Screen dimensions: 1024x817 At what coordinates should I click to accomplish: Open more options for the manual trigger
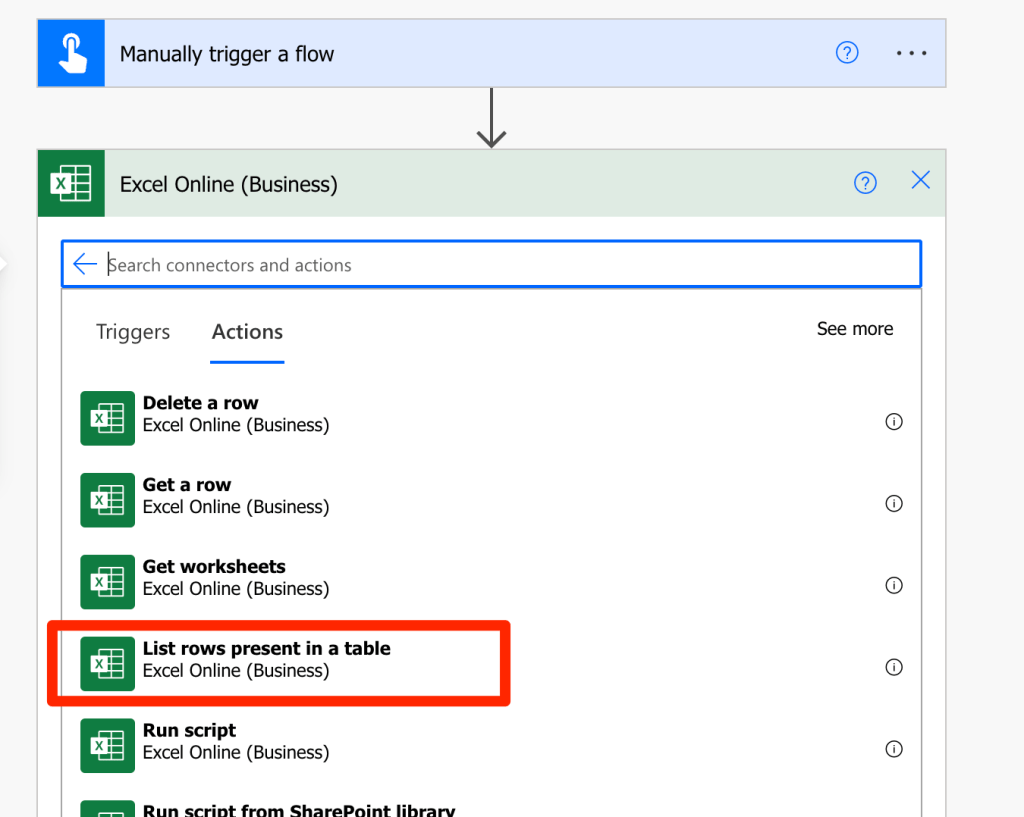911,52
